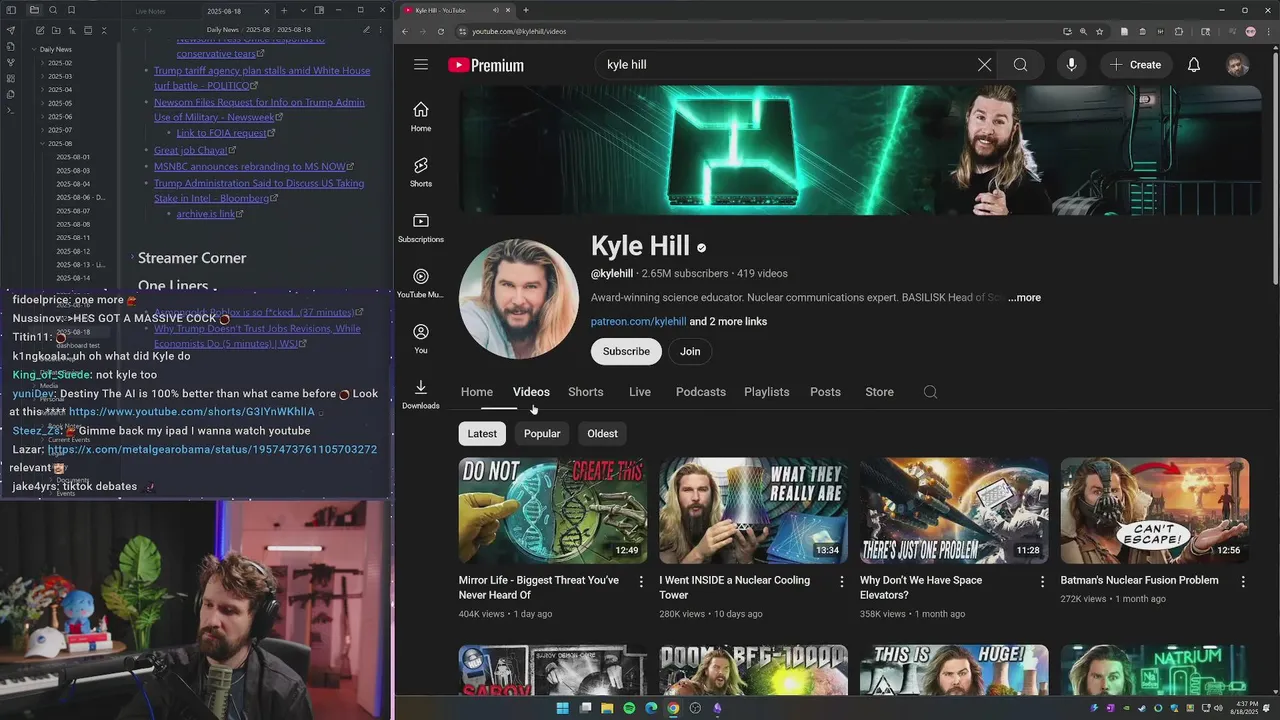Viewport: 1280px width, 720px height.
Task: Expand the 2025-04 folder
Action: click(x=43, y=90)
